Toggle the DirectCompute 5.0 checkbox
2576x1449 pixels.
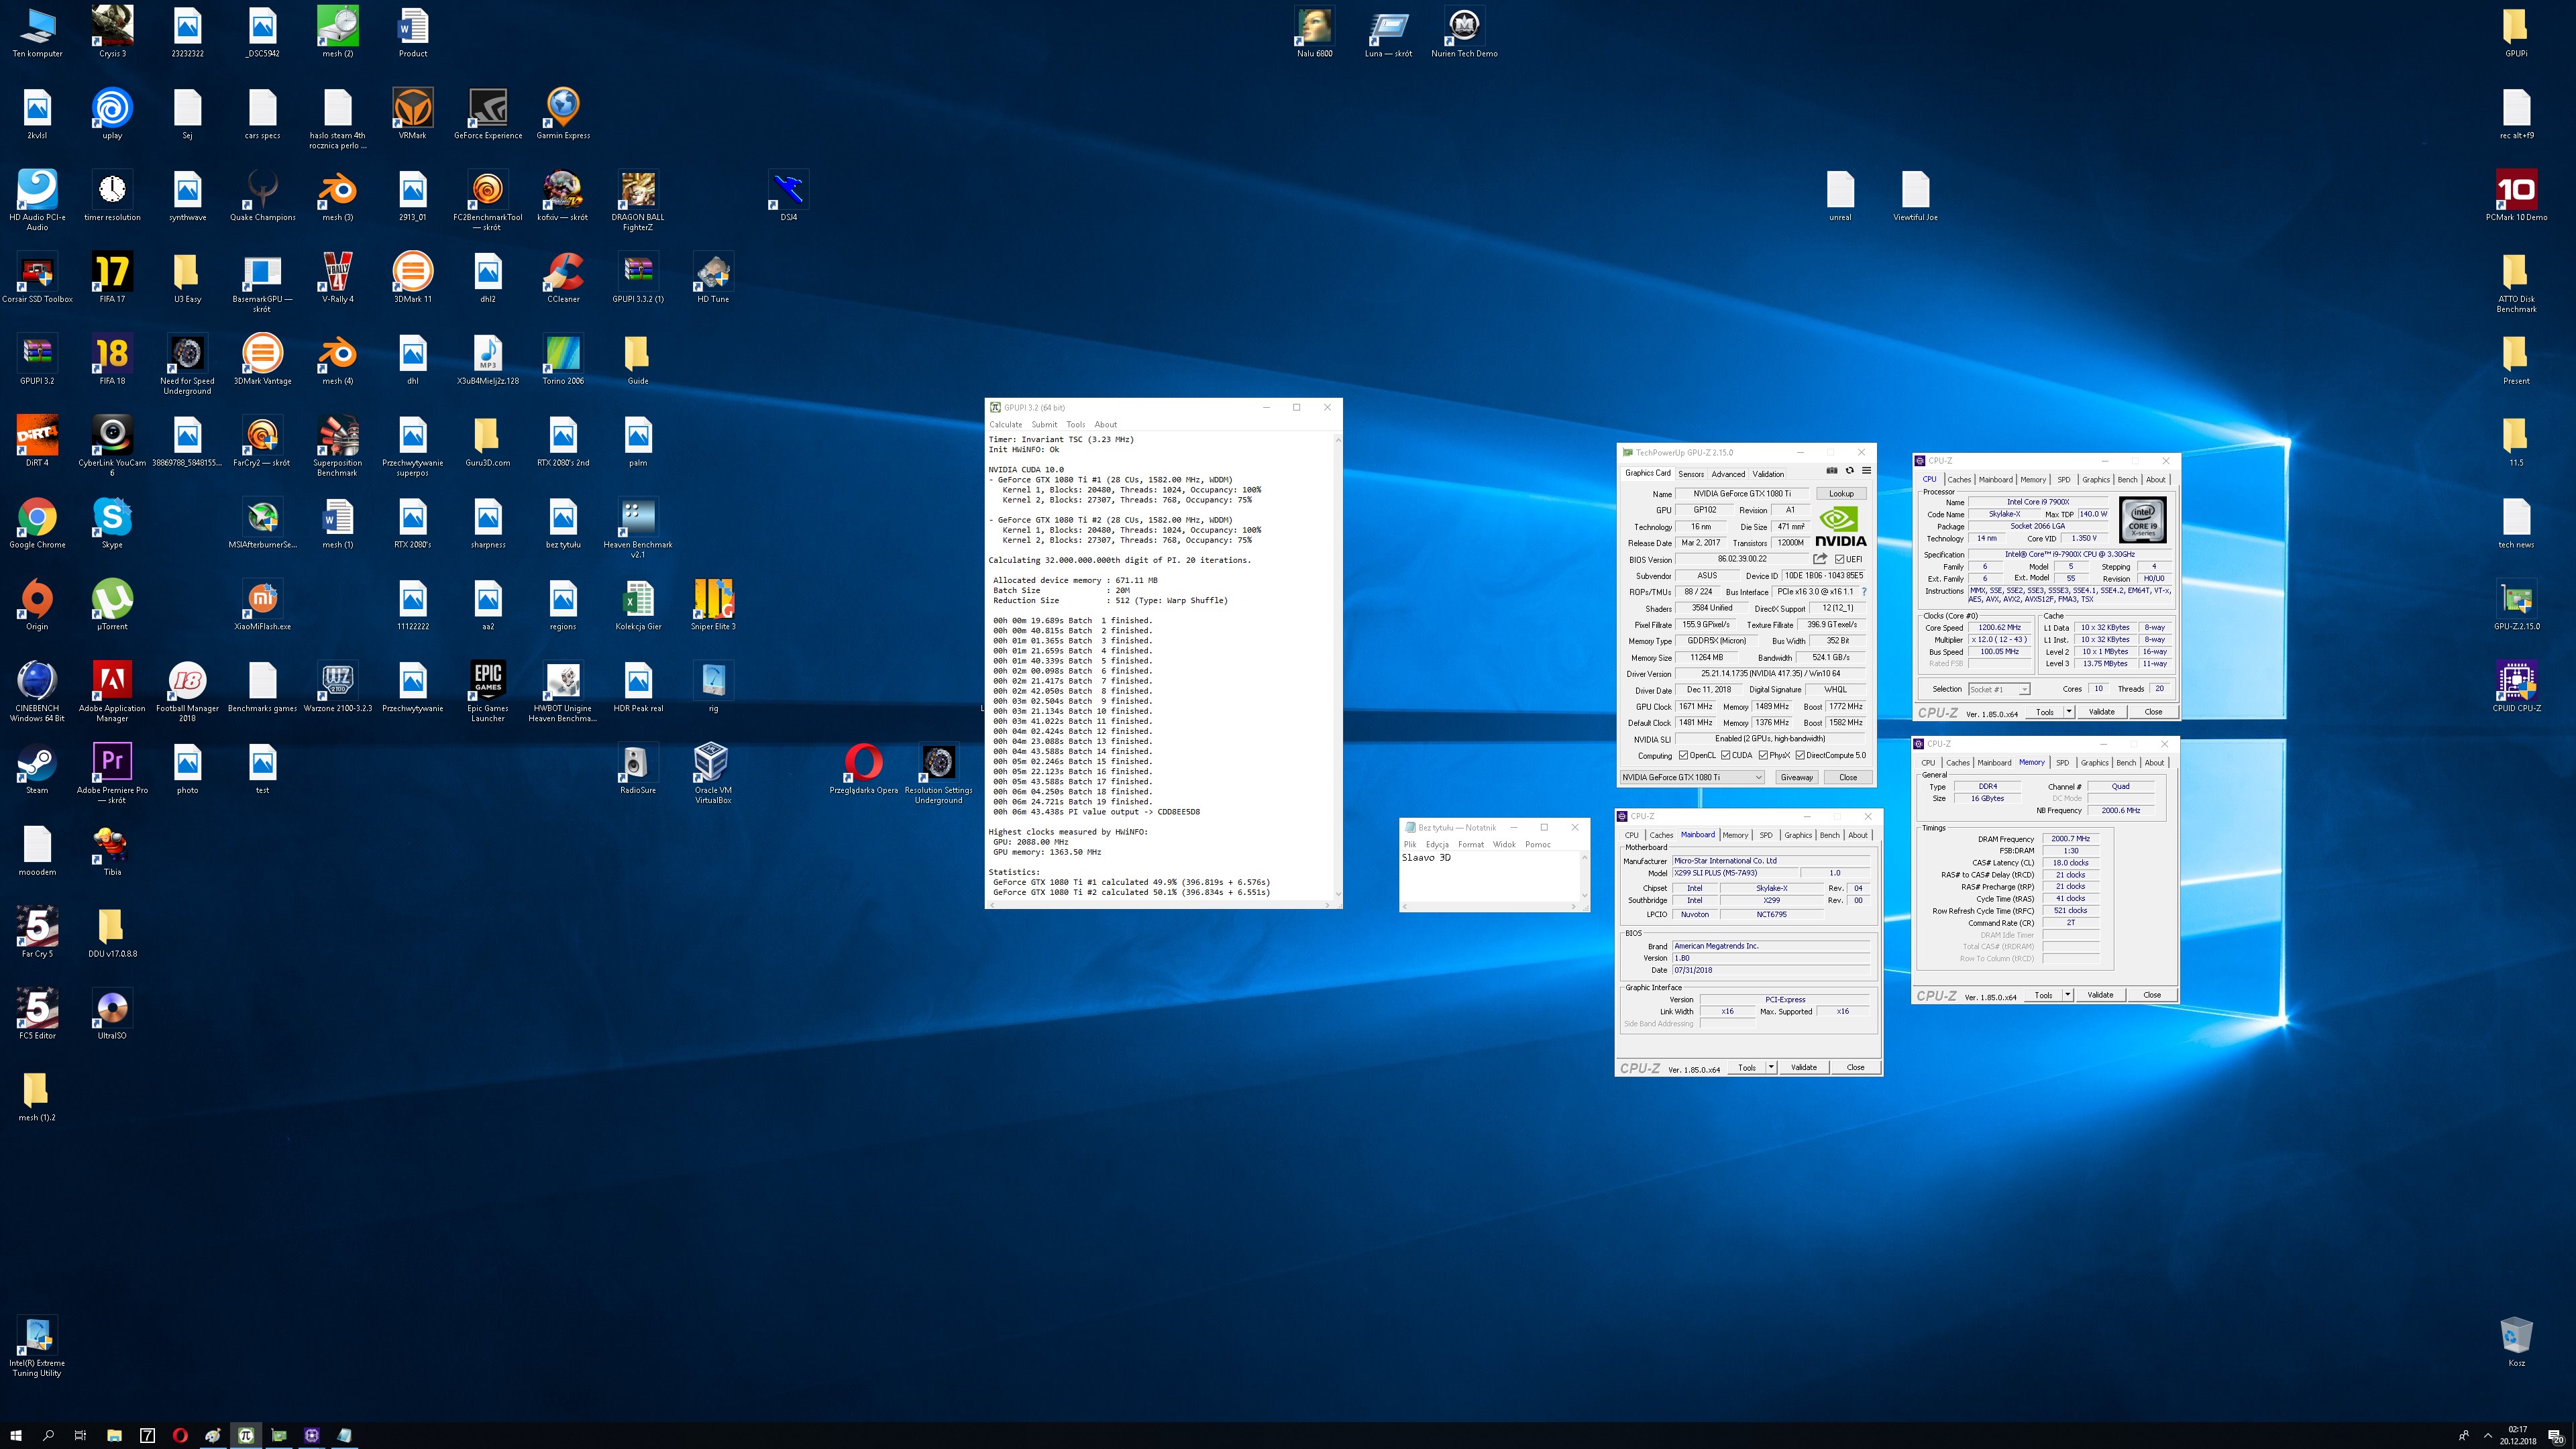1800,755
